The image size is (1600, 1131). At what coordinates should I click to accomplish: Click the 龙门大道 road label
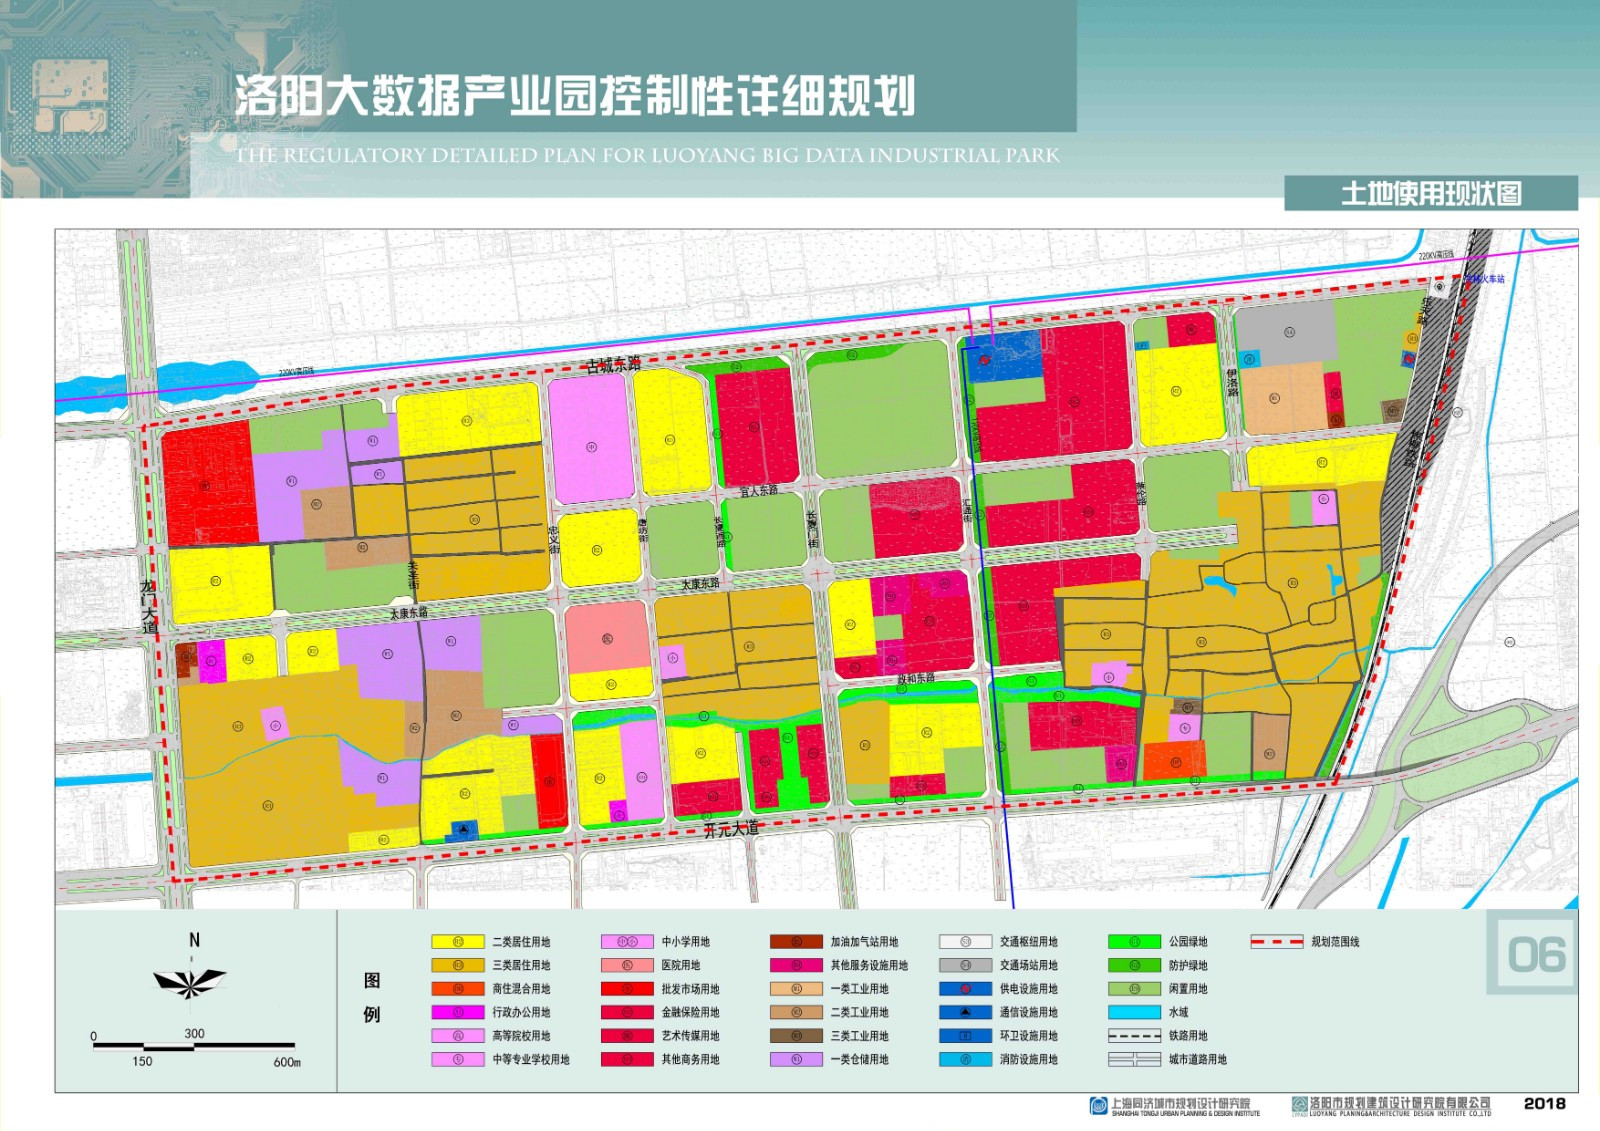click(149, 607)
